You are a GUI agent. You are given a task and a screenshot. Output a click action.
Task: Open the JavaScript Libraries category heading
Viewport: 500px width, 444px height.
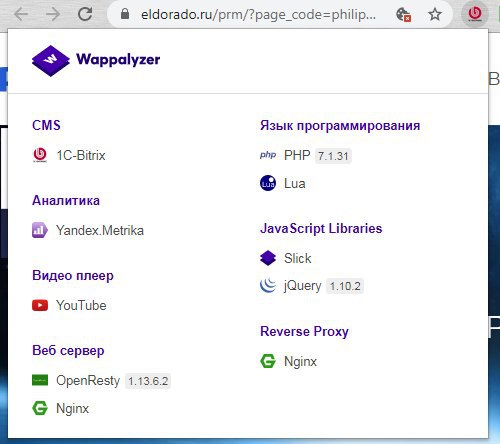321,229
